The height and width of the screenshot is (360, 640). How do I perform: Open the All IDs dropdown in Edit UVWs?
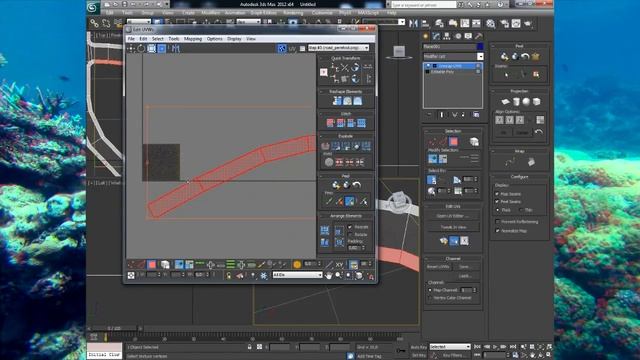[x=297, y=275]
